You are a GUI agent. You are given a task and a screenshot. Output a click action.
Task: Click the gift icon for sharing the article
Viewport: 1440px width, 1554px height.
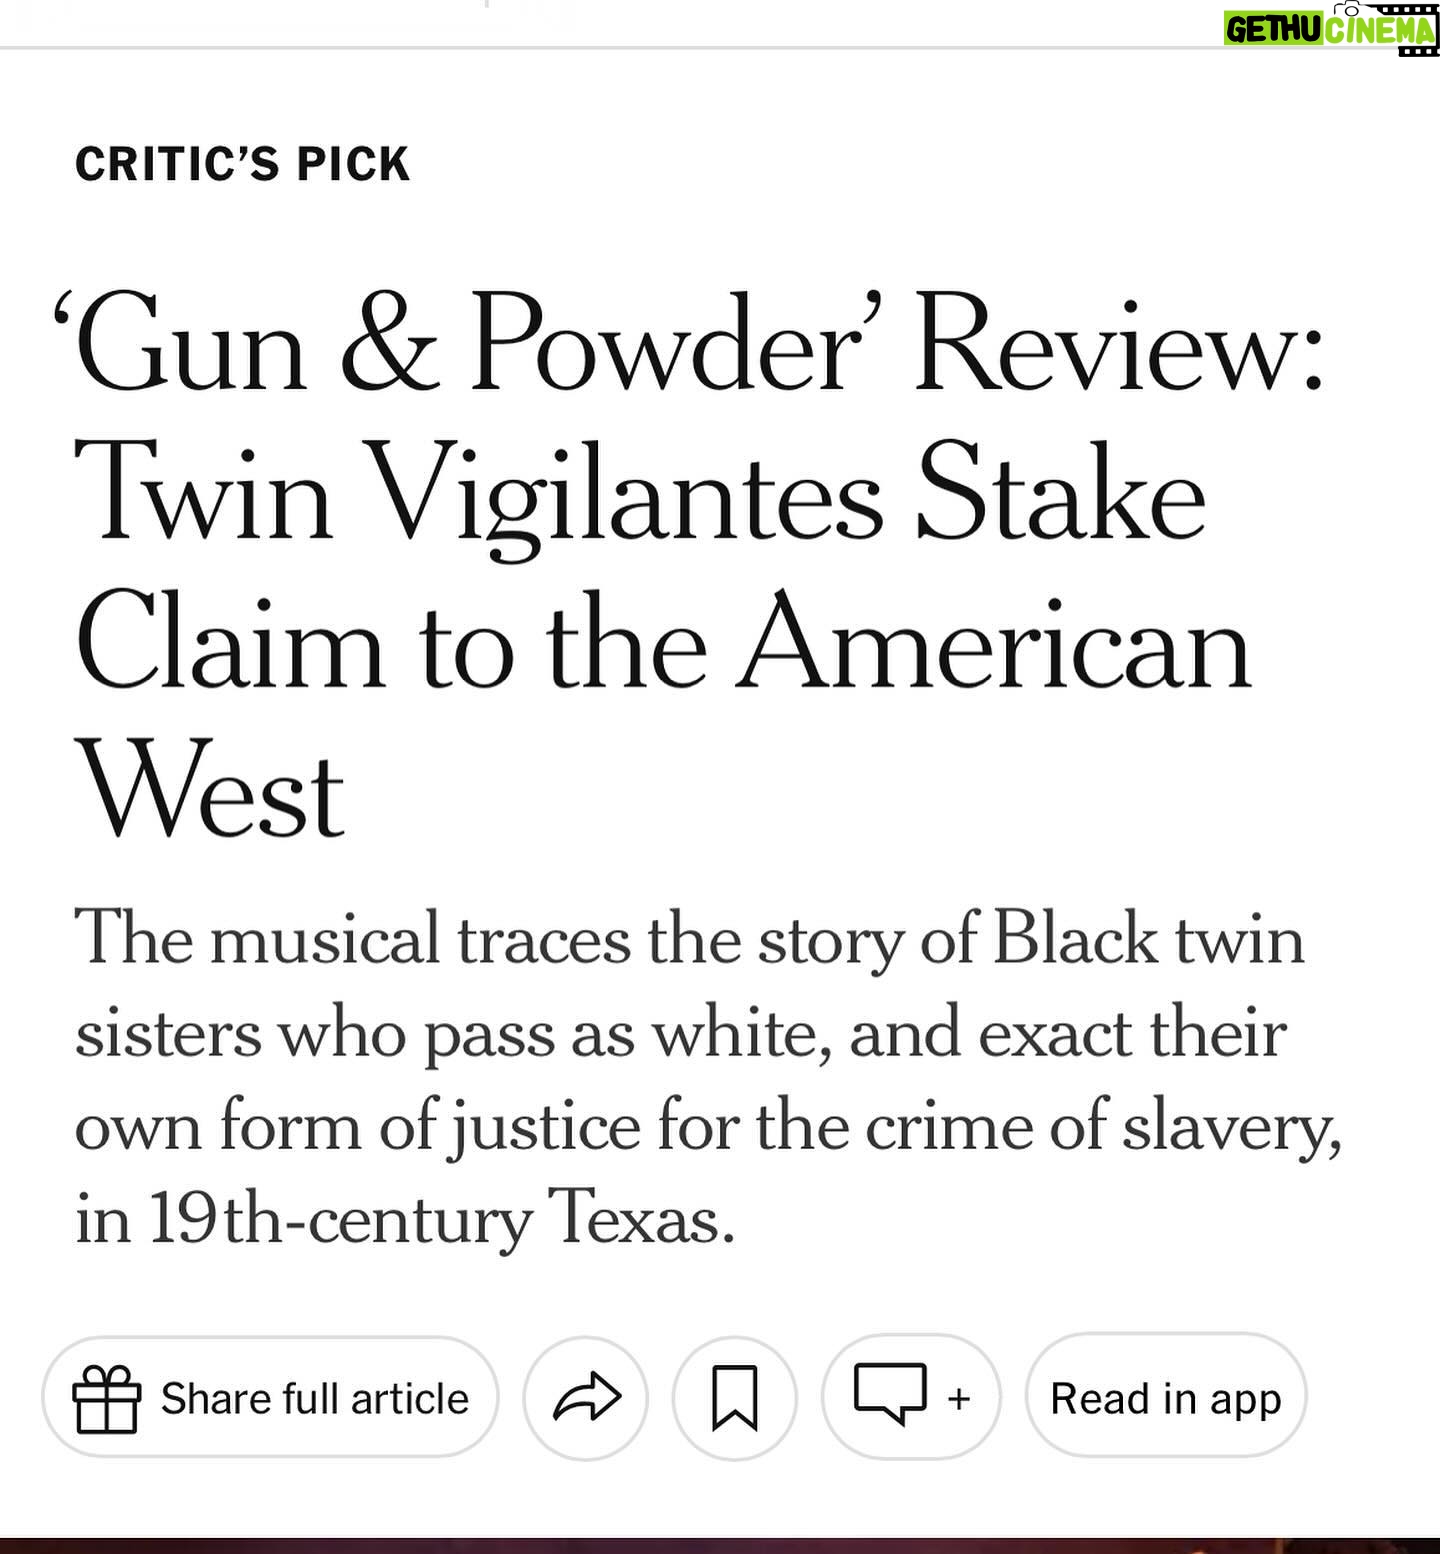coord(106,1398)
